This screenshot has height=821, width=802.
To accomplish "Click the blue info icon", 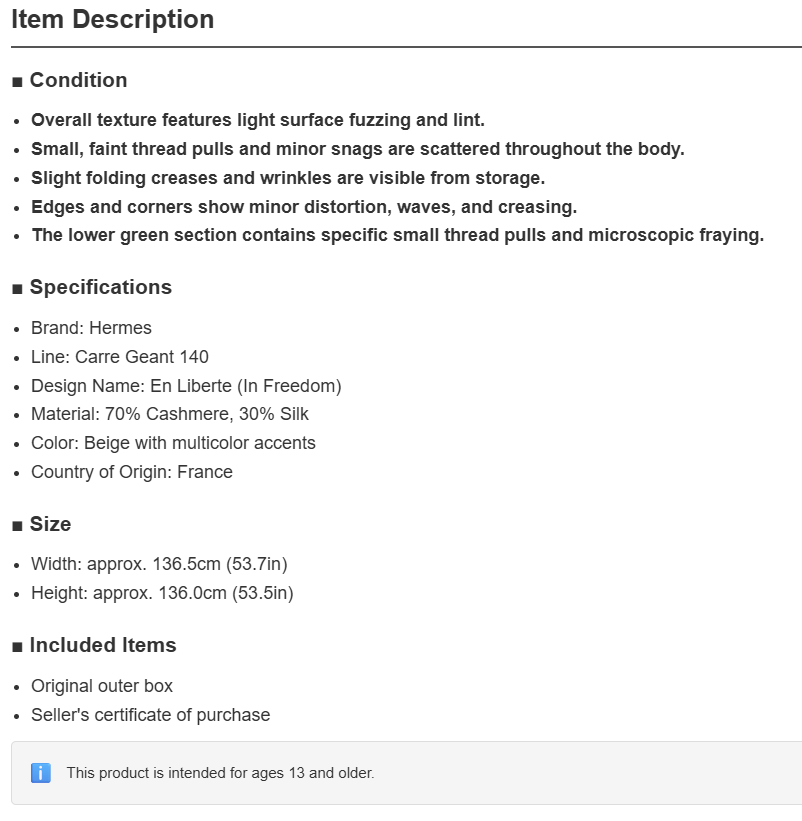I will point(41,773).
